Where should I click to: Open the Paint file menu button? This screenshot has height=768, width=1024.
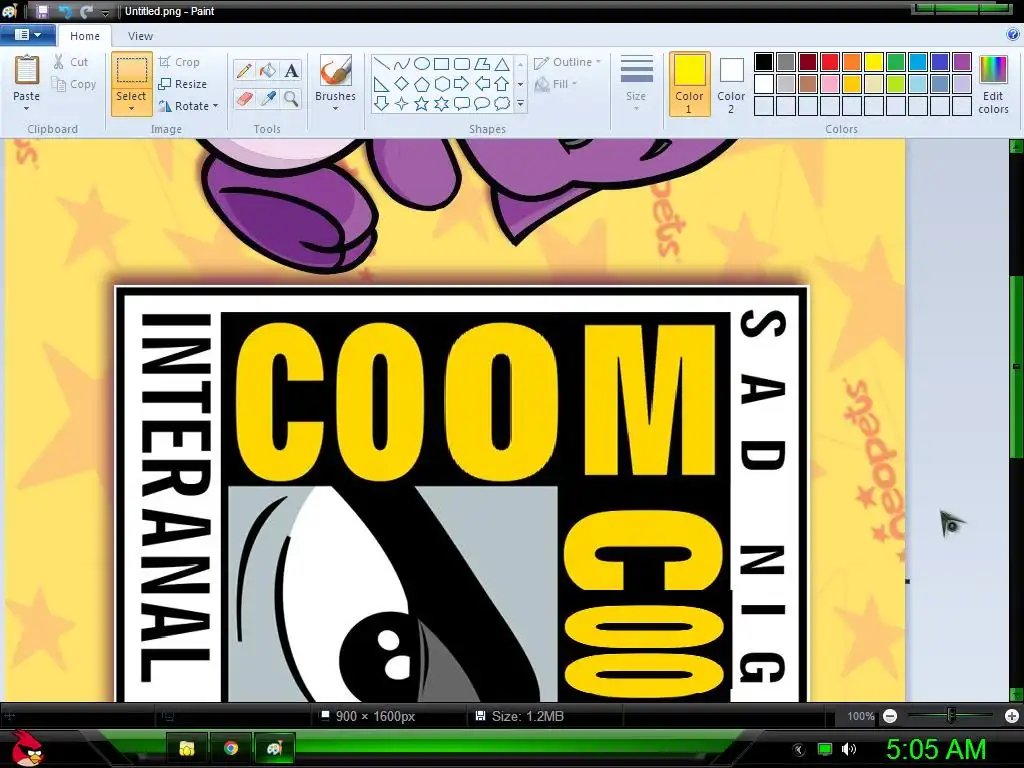(27, 35)
